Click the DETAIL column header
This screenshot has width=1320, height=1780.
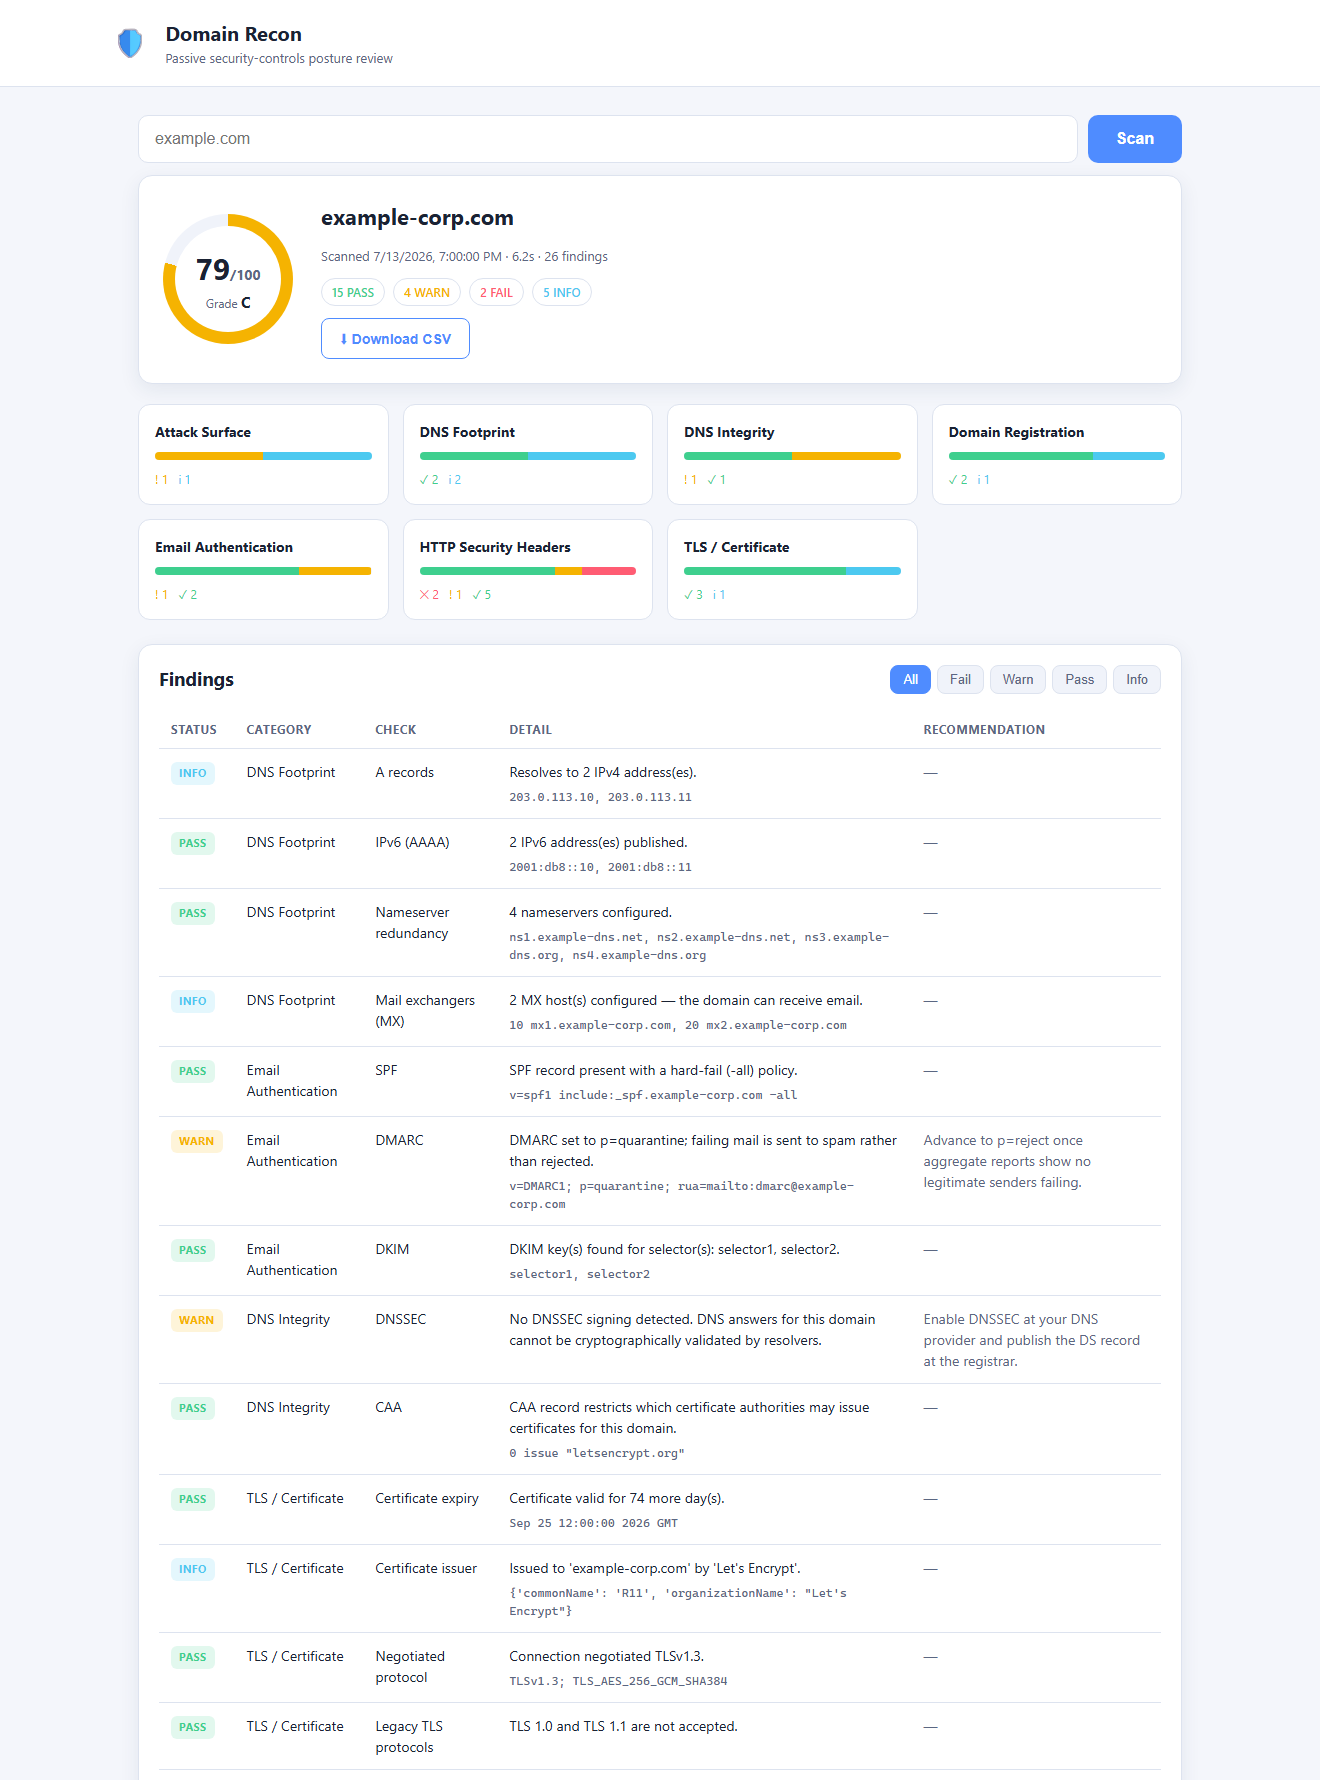pyautogui.click(x=530, y=730)
